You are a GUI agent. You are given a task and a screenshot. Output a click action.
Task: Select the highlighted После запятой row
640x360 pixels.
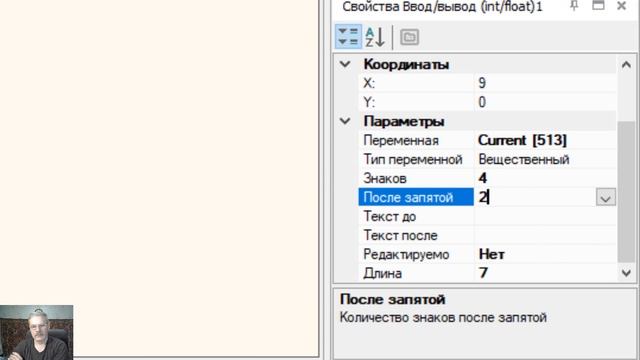416,198
